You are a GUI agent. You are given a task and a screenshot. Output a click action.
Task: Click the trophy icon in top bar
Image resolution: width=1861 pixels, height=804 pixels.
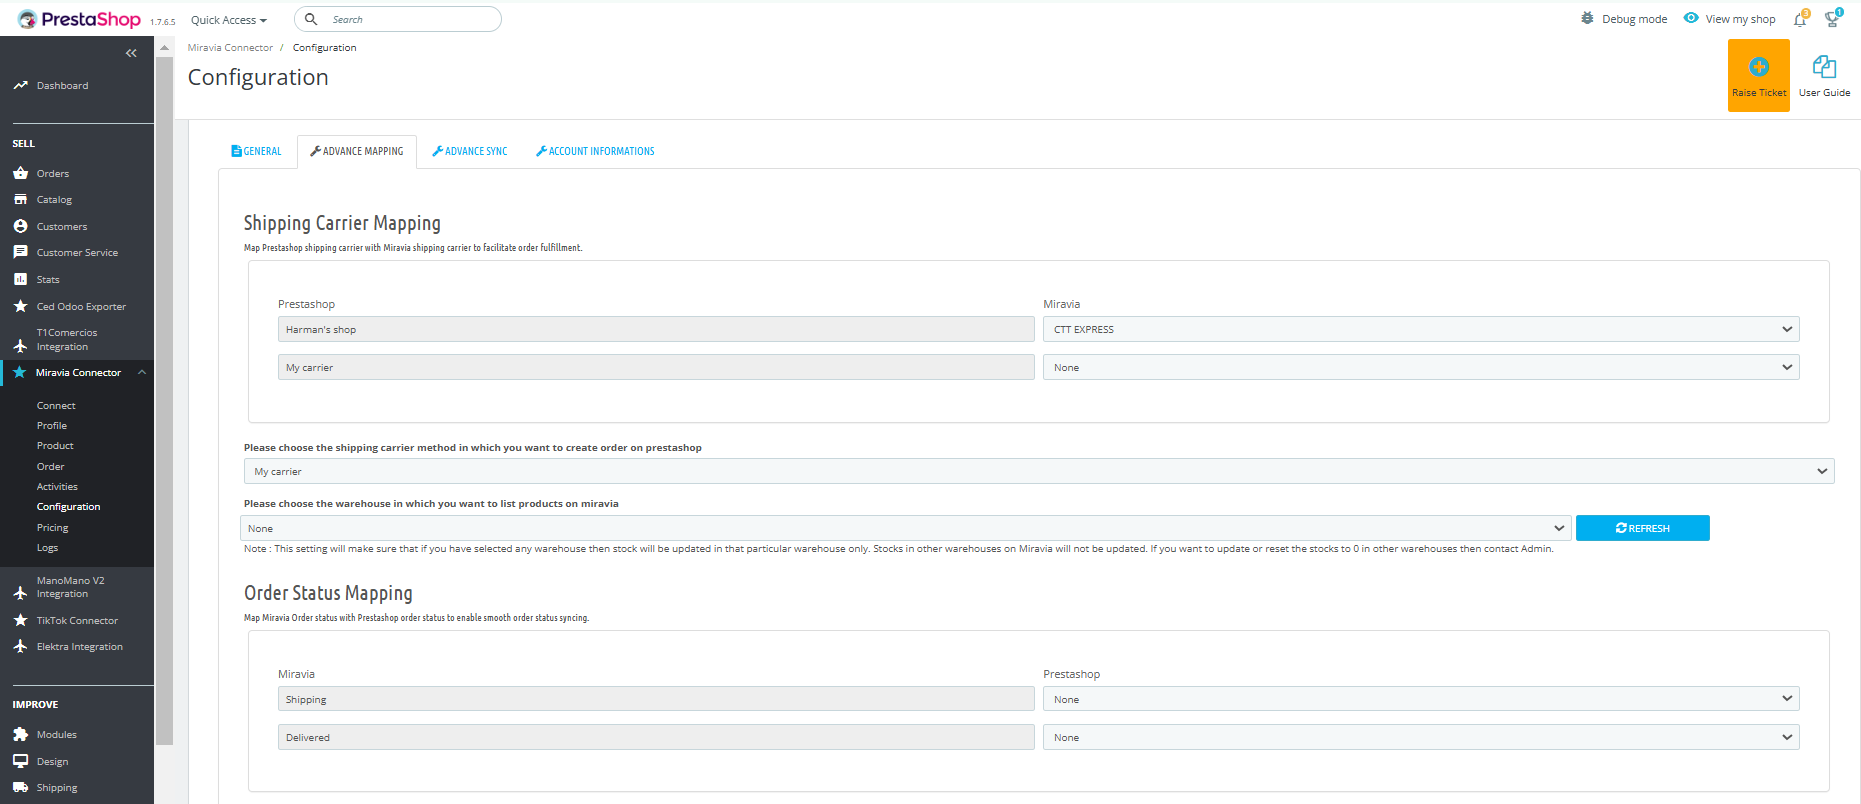click(1832, 19)
